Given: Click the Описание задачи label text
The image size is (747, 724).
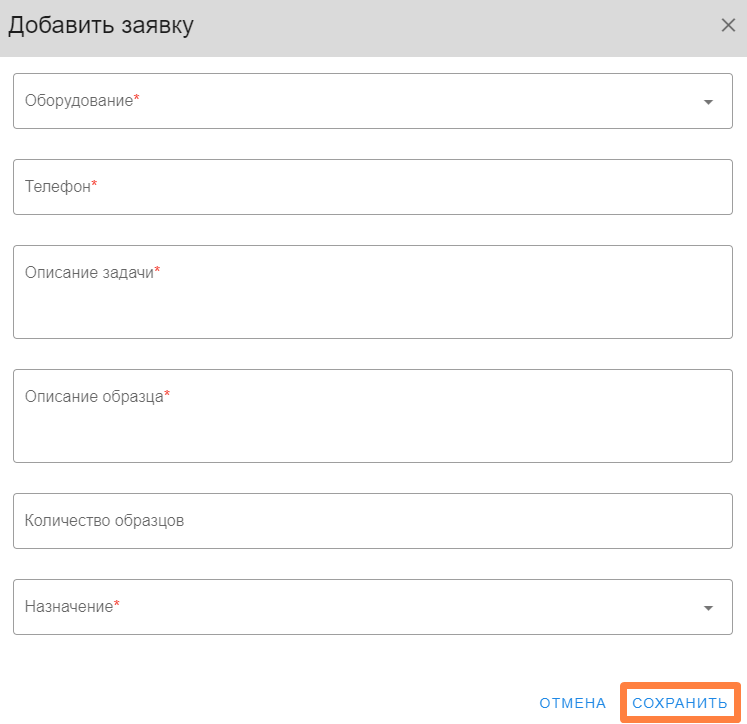Looking at the screenshot, I should pyautogui.click(x=88, y=273).
